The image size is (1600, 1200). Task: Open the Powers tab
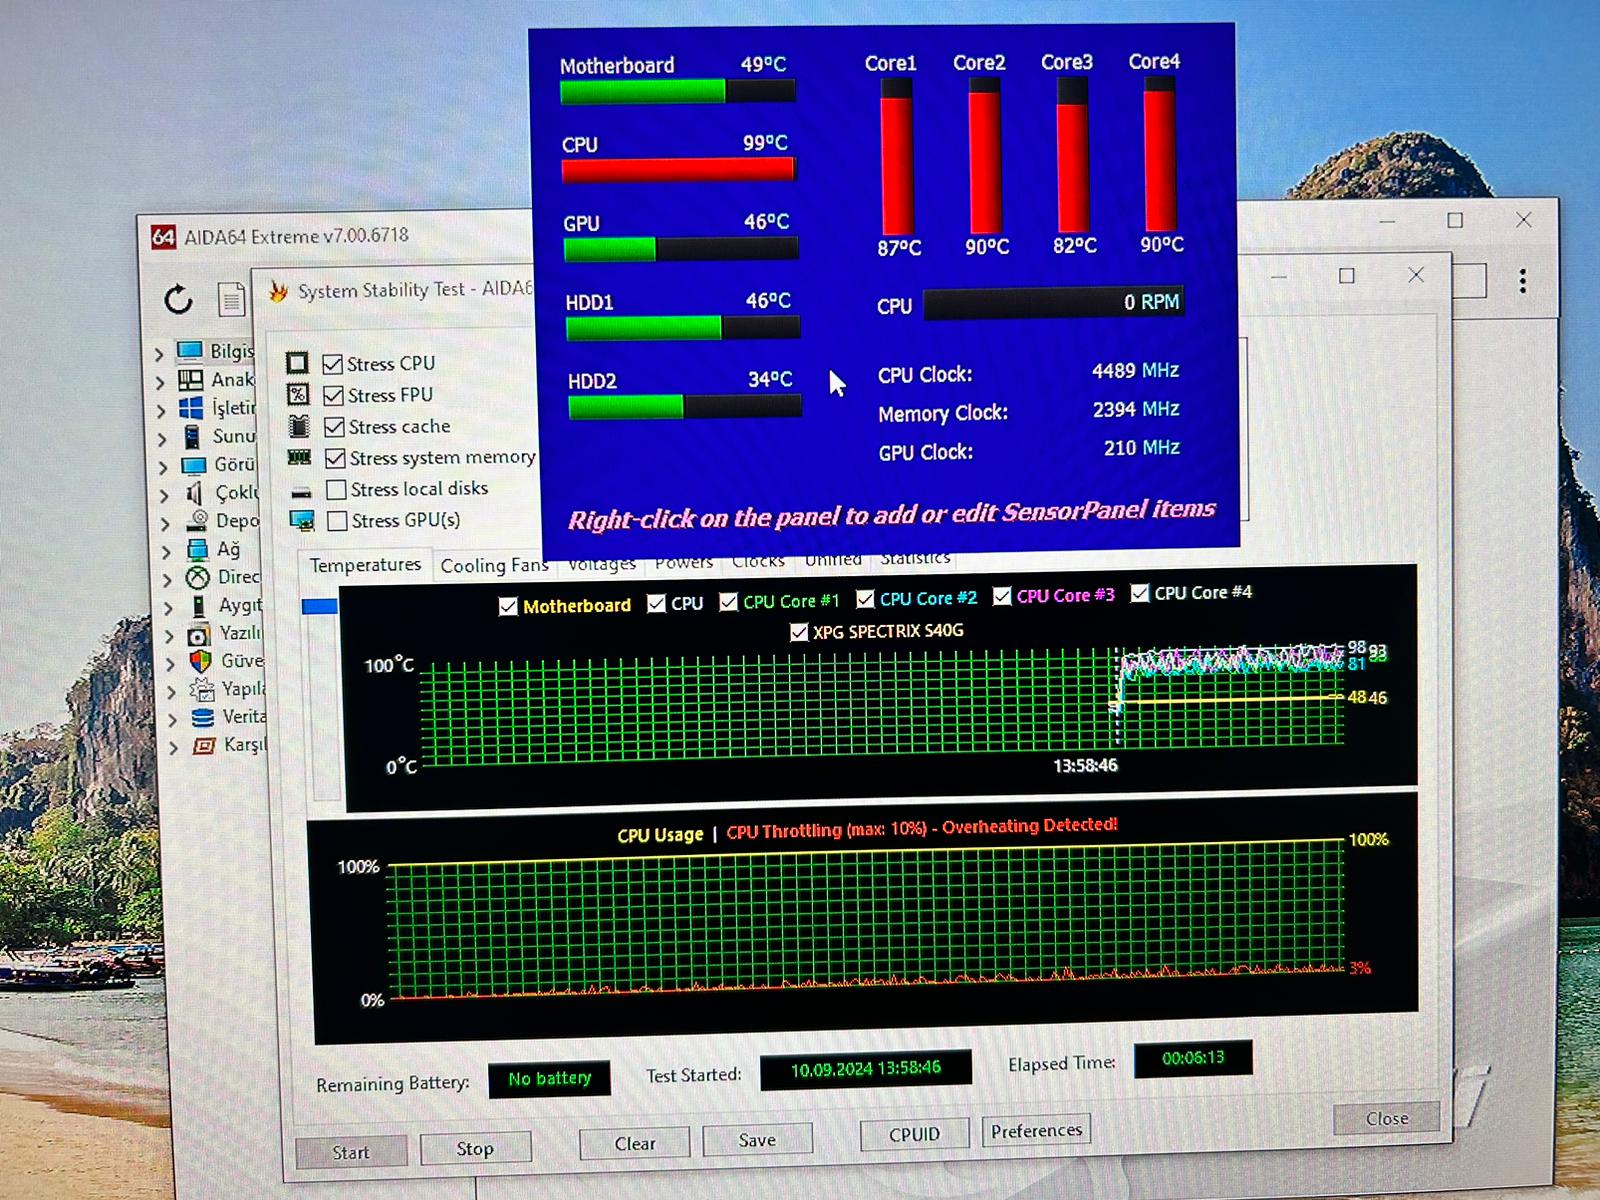click(x=684, y=563)
